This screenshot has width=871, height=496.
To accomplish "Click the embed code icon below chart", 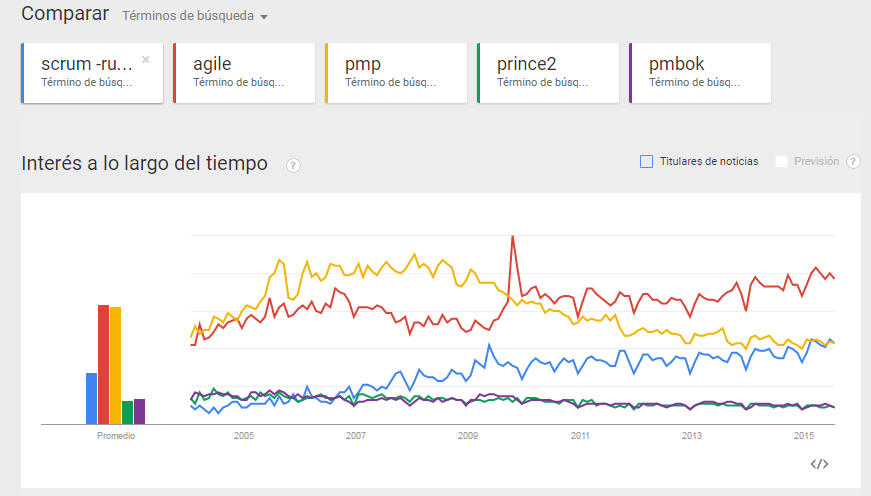I will click(x=819, y=463).
